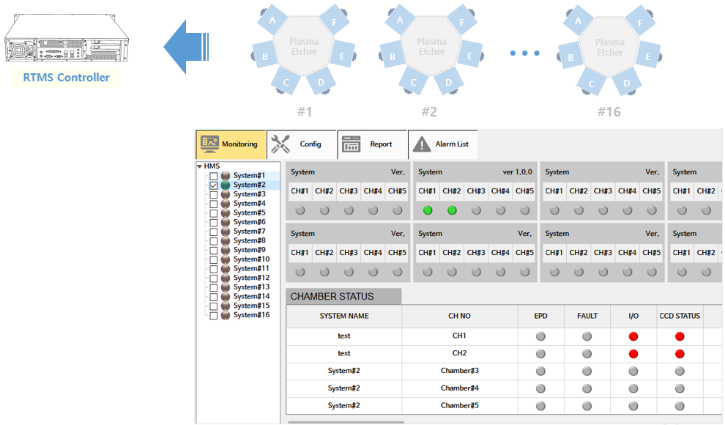Check the System#1 checkbox
The image size is (725, 425).
[214, 176]
